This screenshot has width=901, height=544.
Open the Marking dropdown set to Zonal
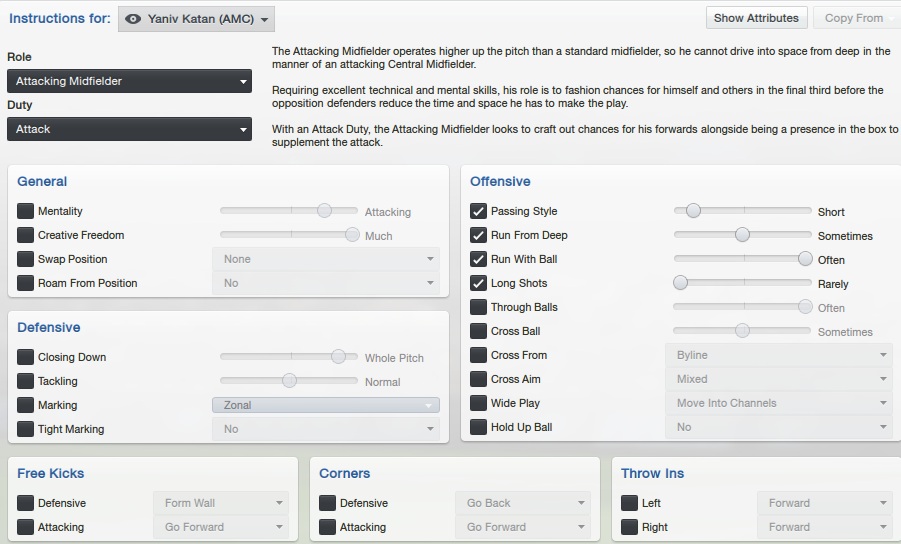pos(325,405)
